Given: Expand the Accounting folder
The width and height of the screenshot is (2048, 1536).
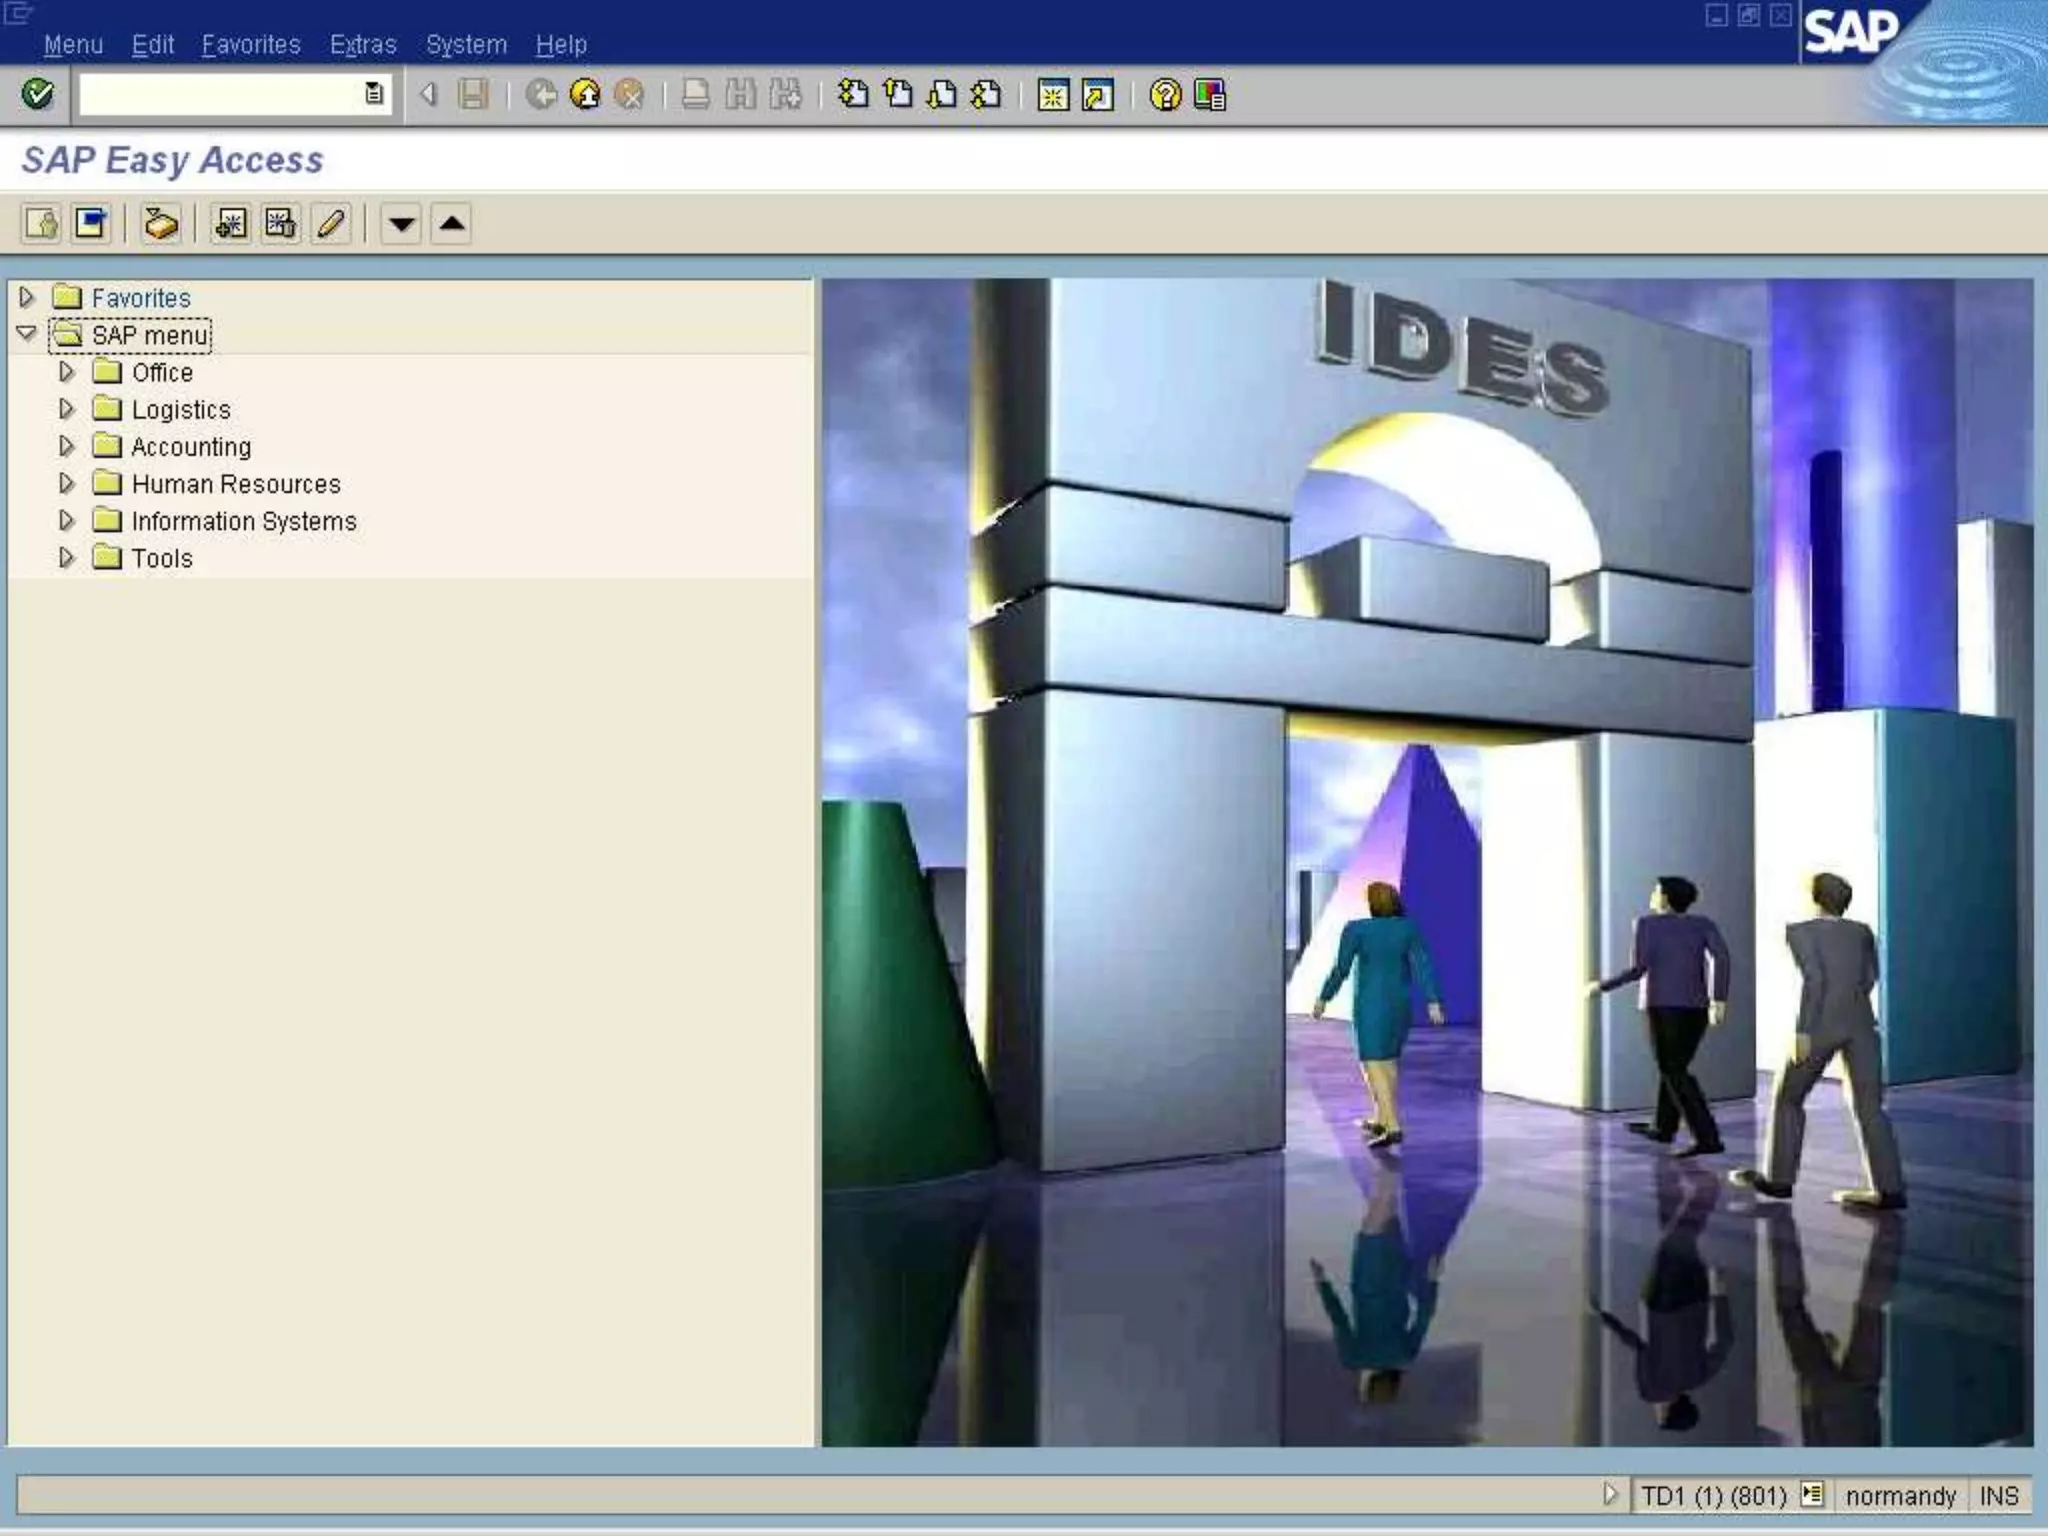Looking at the screenshot, I should tap(66, 446).
